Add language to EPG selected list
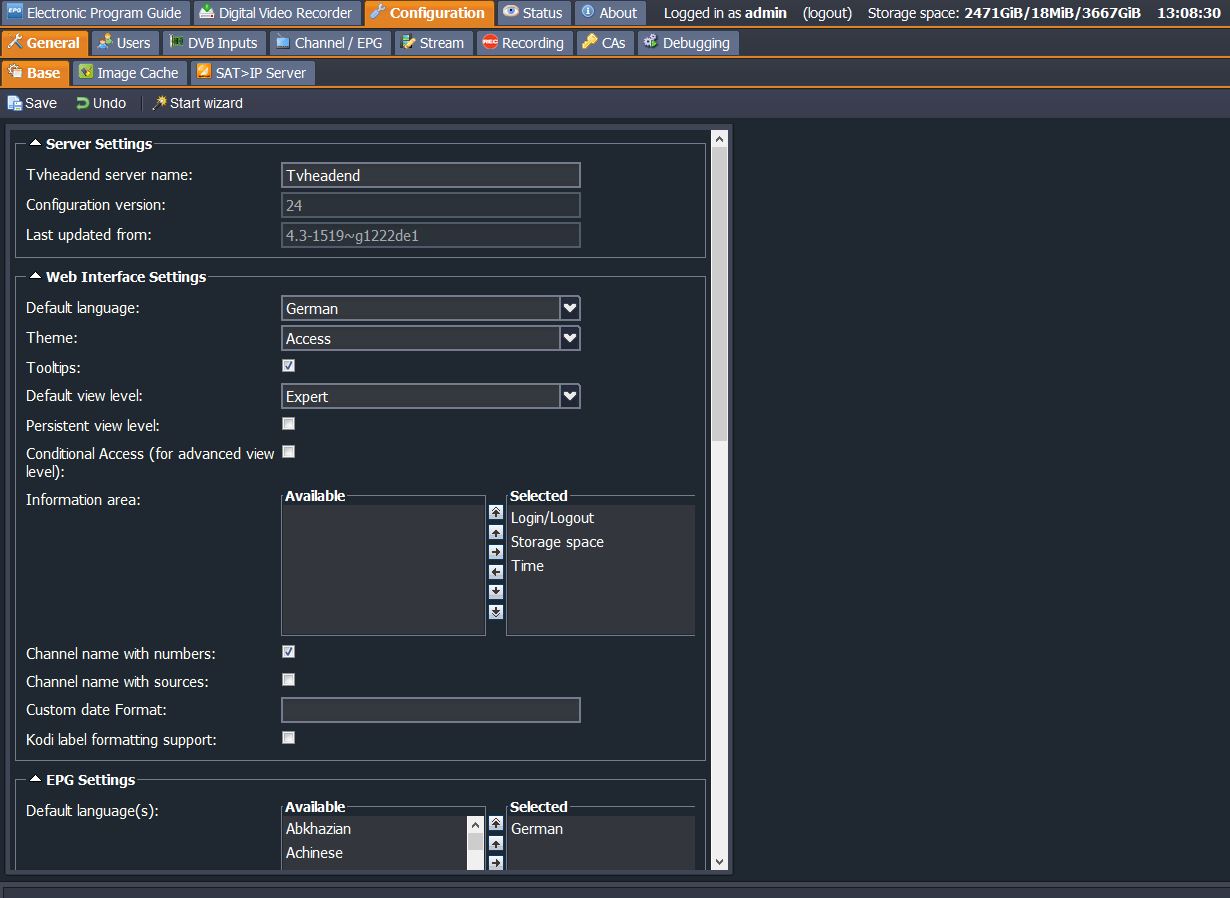 point(496,863)
